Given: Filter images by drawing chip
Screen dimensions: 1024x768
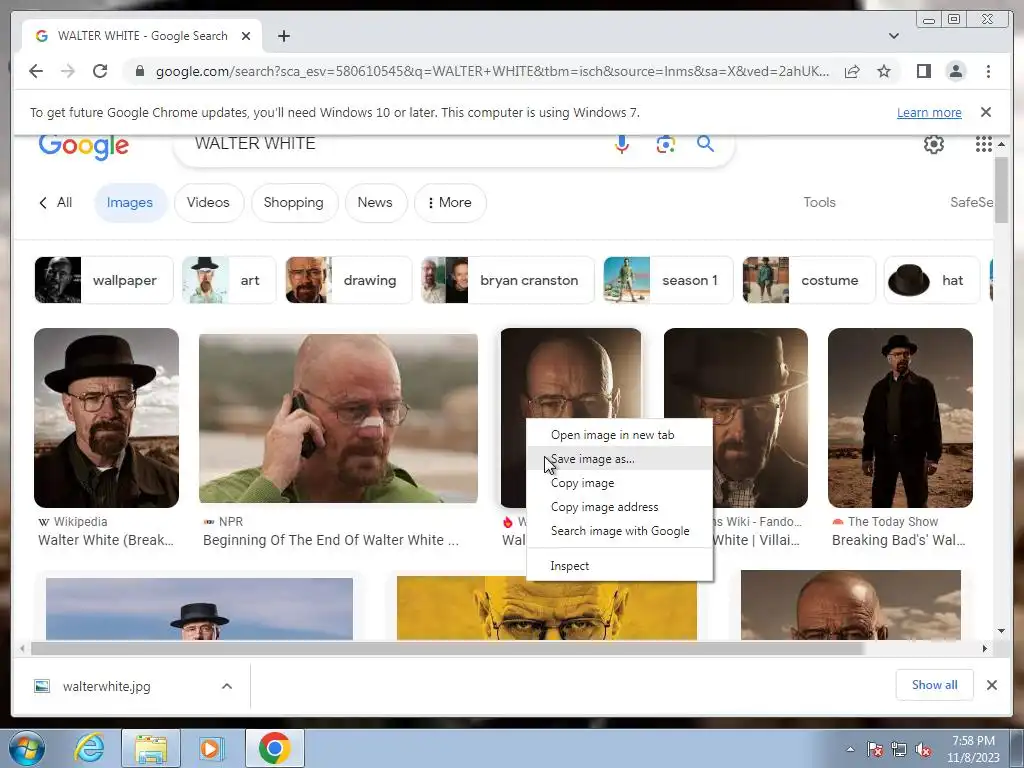Looking at the screenshot, I should pyautogui.click(x=349, y=280).
